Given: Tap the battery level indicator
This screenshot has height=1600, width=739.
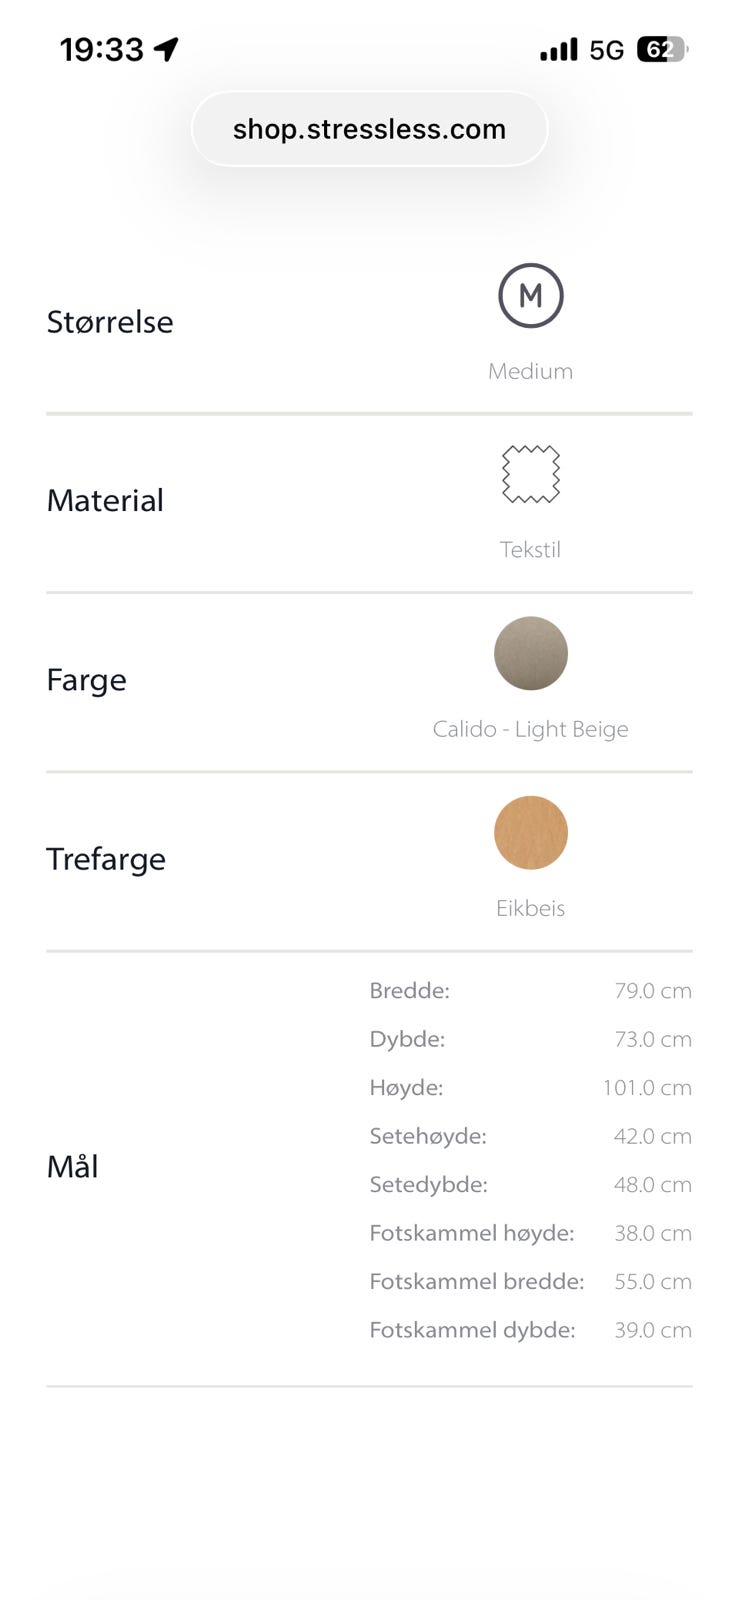Looking at the screenshot, I should point(661,49).
